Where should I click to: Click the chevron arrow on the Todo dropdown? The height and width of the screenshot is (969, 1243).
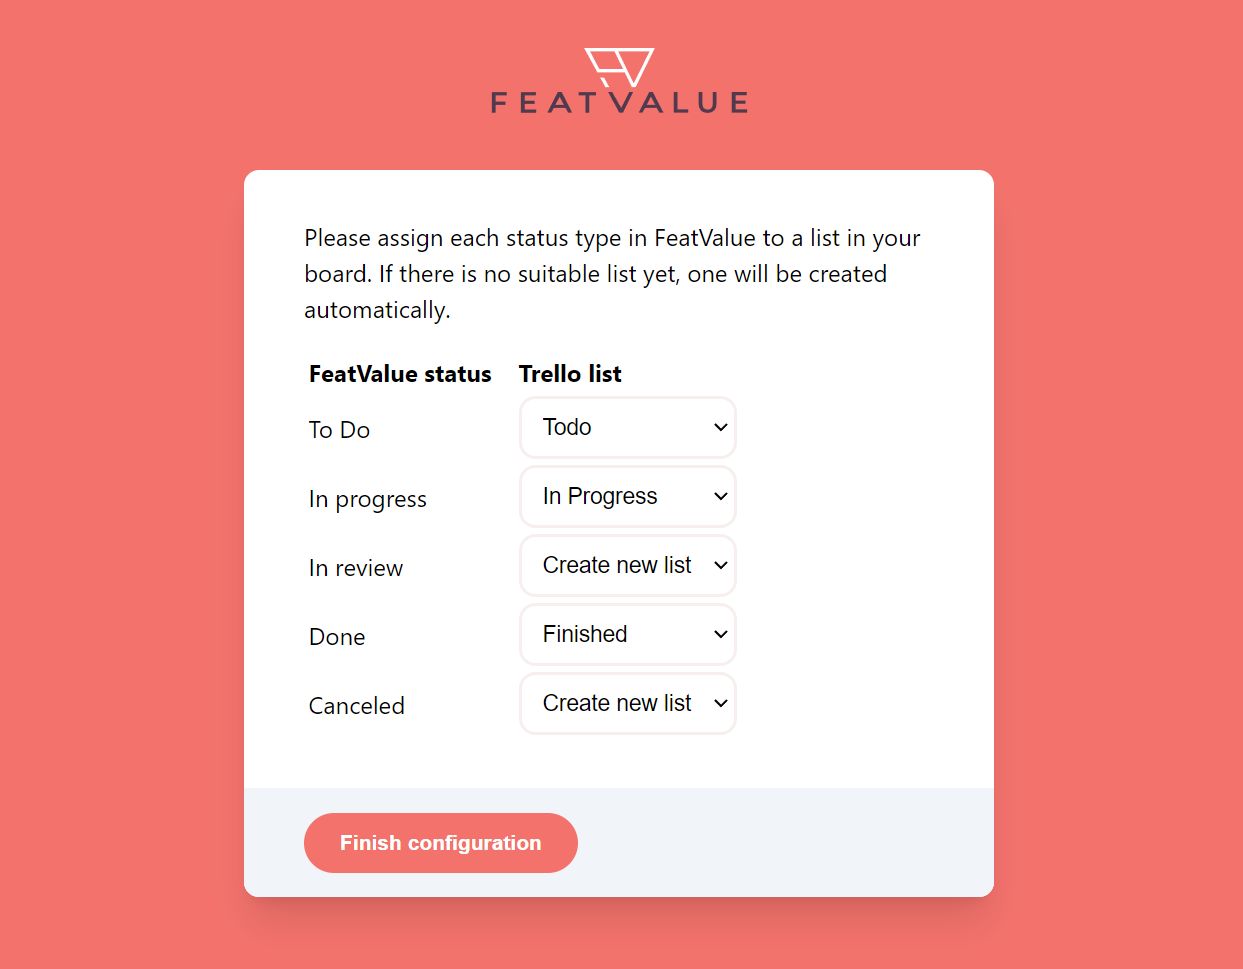click(720, 427)
